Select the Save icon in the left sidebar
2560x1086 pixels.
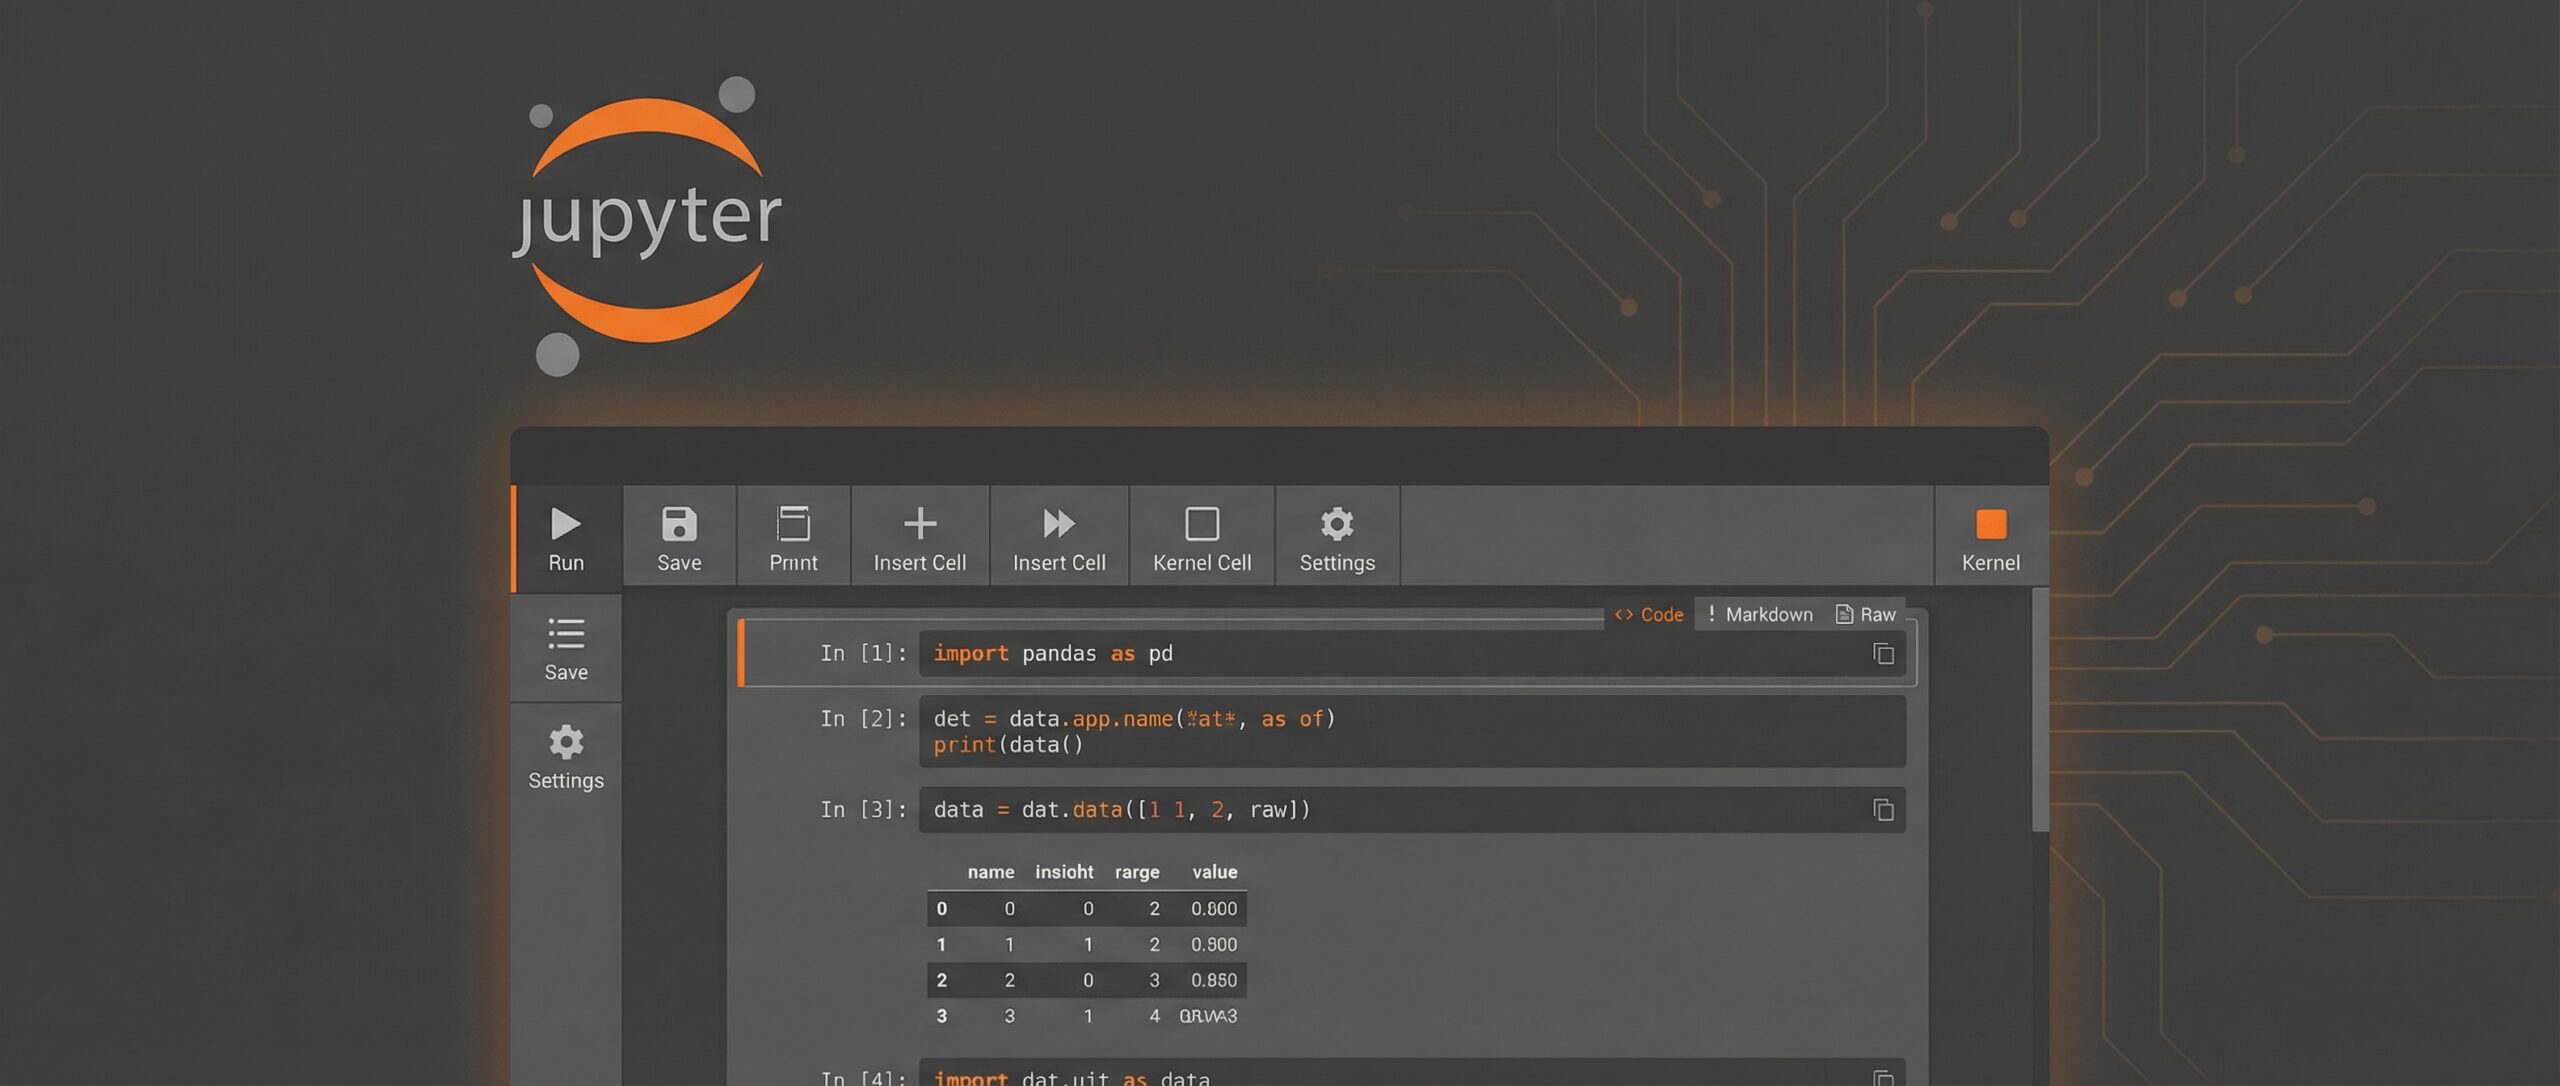[566, 645]
